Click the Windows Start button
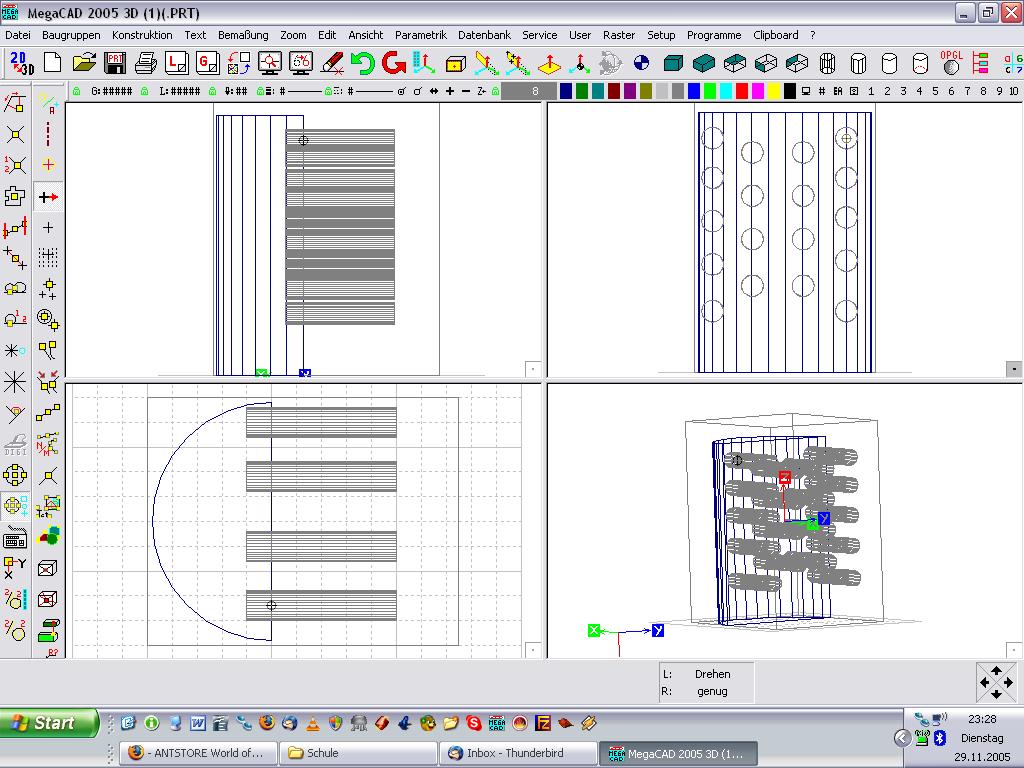Image resolution: width=1024 pixels, height=768 pixels. pyautogui.click(x=50, y=723)
